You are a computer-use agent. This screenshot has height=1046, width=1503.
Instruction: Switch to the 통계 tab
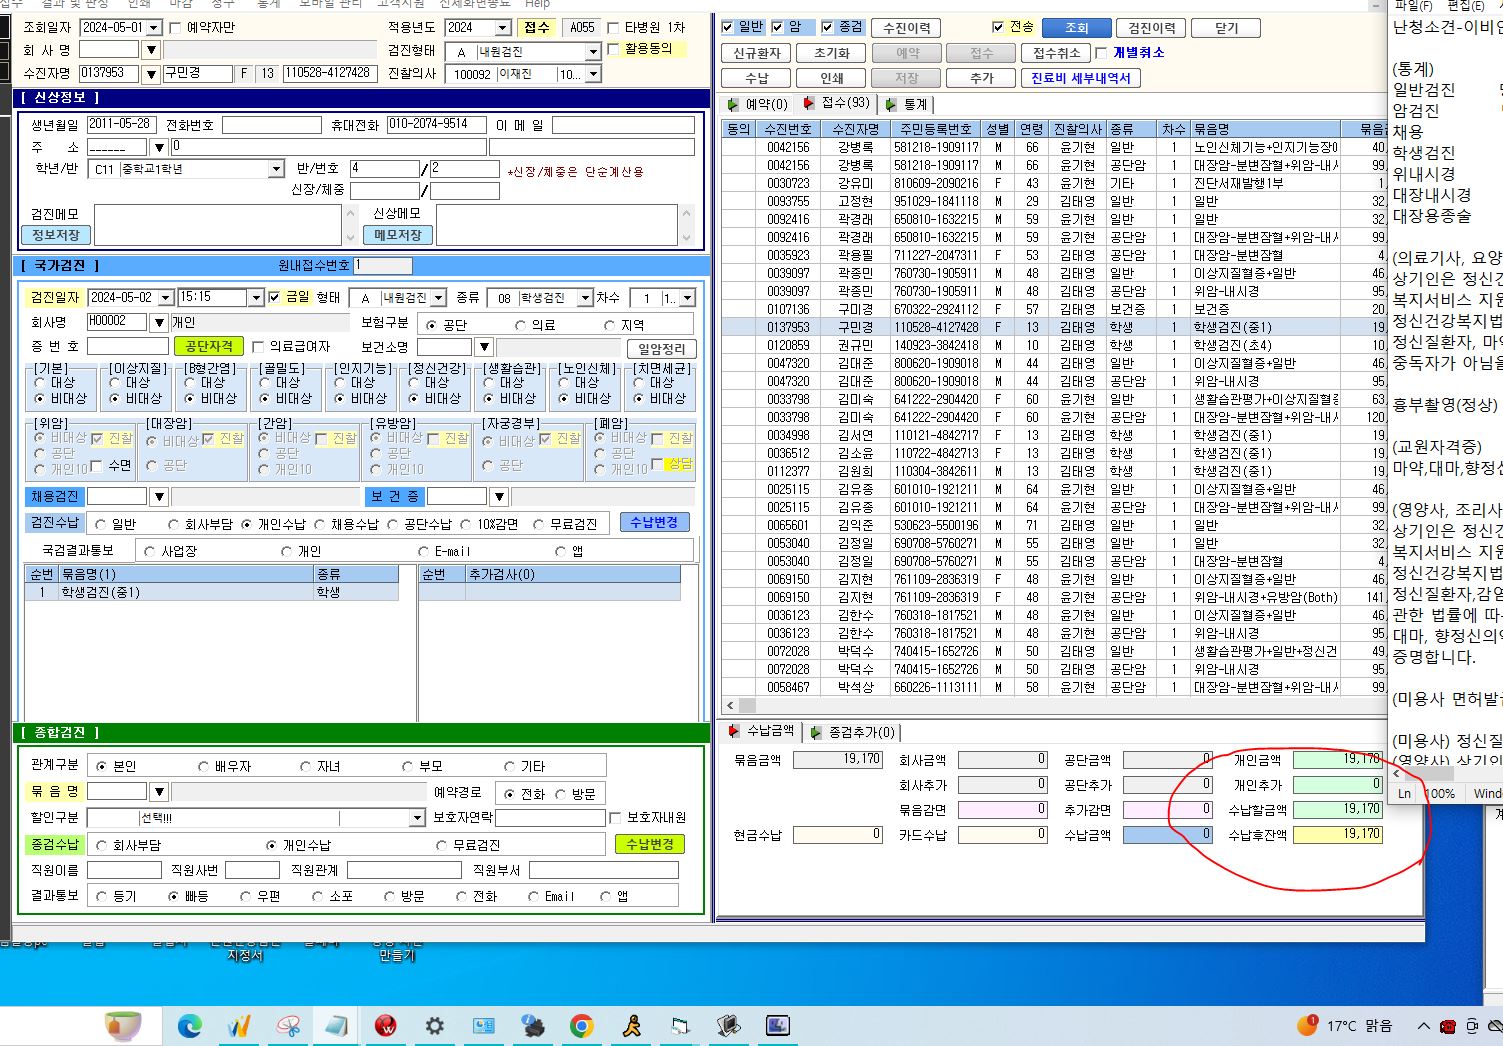point(908,104)
